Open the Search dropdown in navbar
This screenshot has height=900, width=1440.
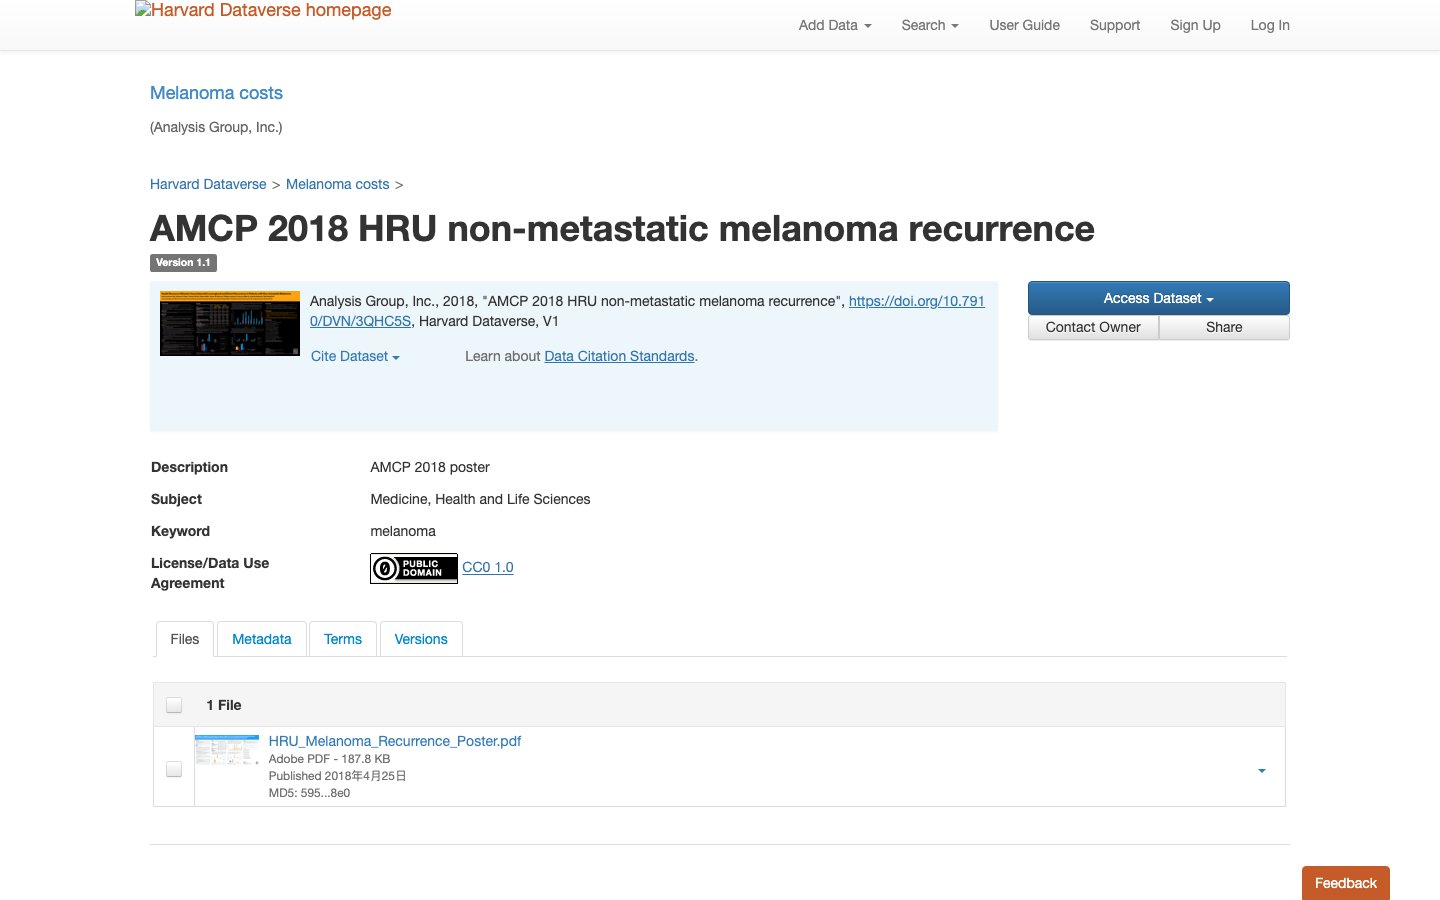[x=930, y=25]
